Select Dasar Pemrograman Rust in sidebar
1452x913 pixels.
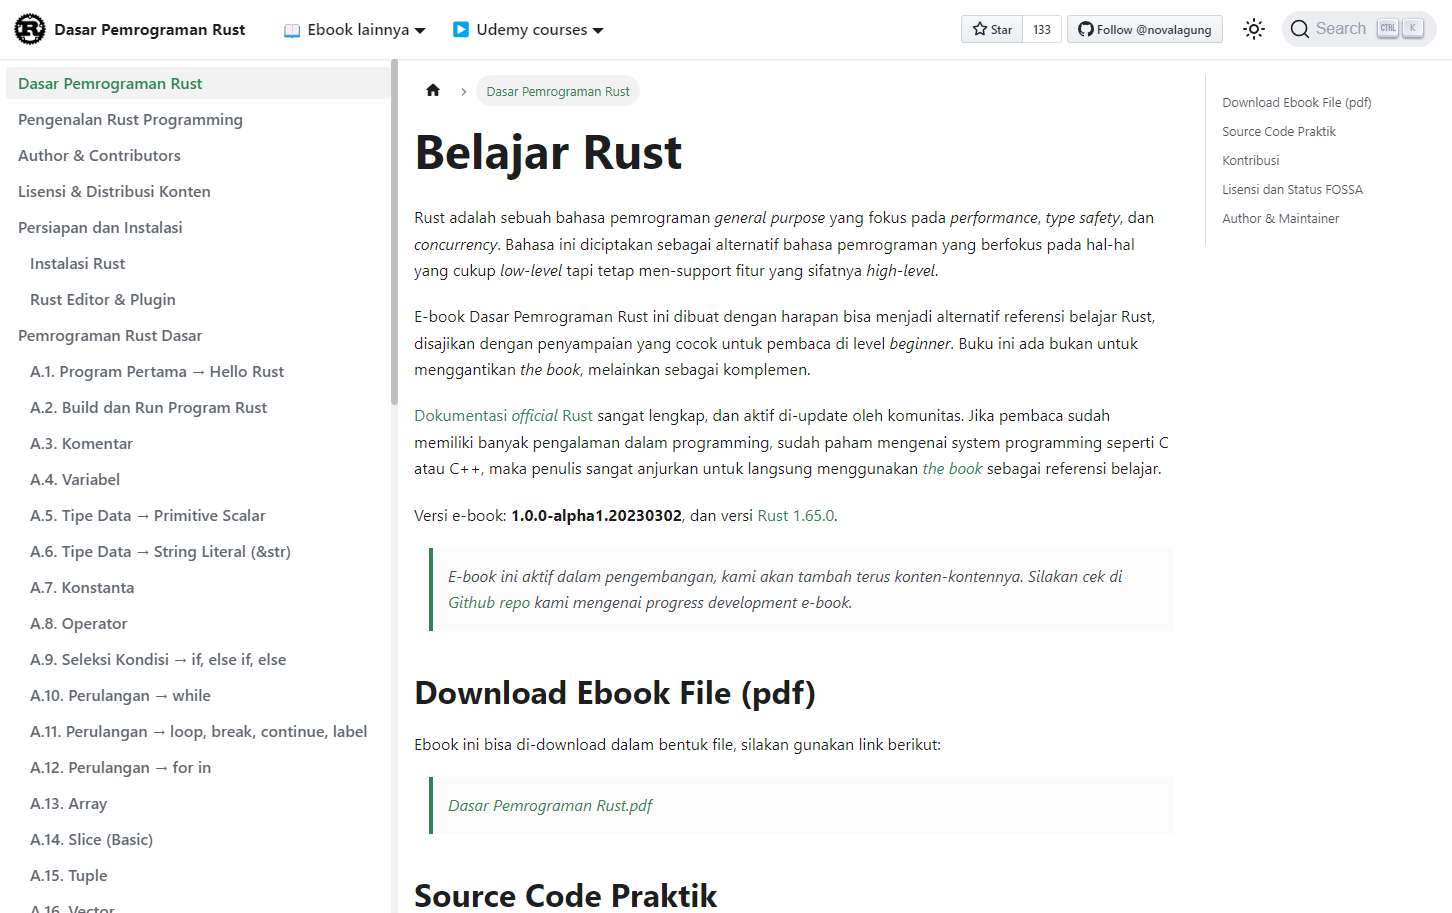198,84
